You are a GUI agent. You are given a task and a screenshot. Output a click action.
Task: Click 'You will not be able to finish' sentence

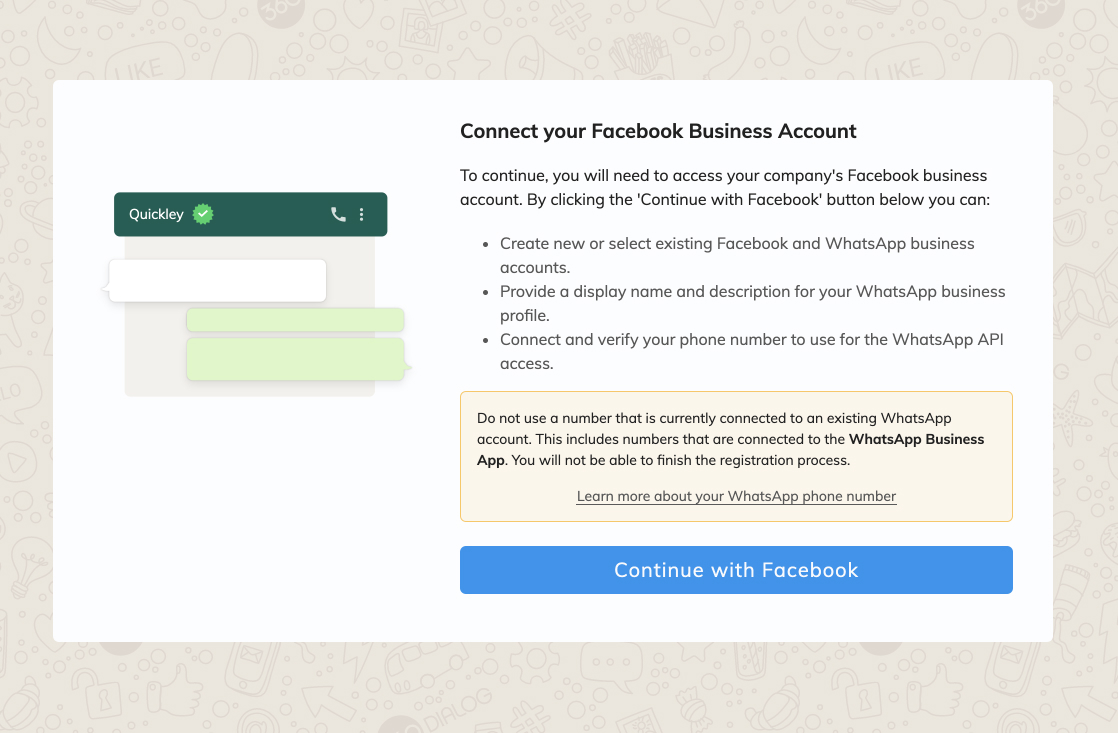(x=681, y=461)
